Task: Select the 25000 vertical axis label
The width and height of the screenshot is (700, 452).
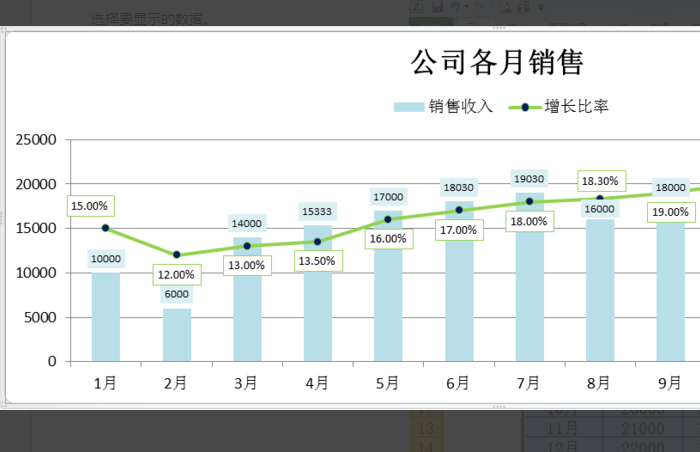Action: (36, 140)
